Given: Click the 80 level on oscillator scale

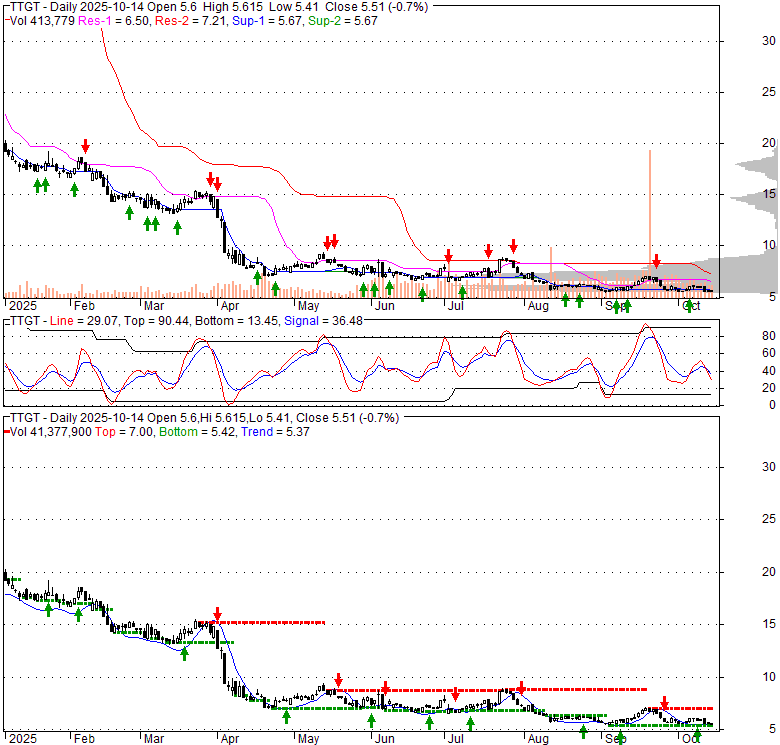Looking at the screenshot, I should click(741, 336).
